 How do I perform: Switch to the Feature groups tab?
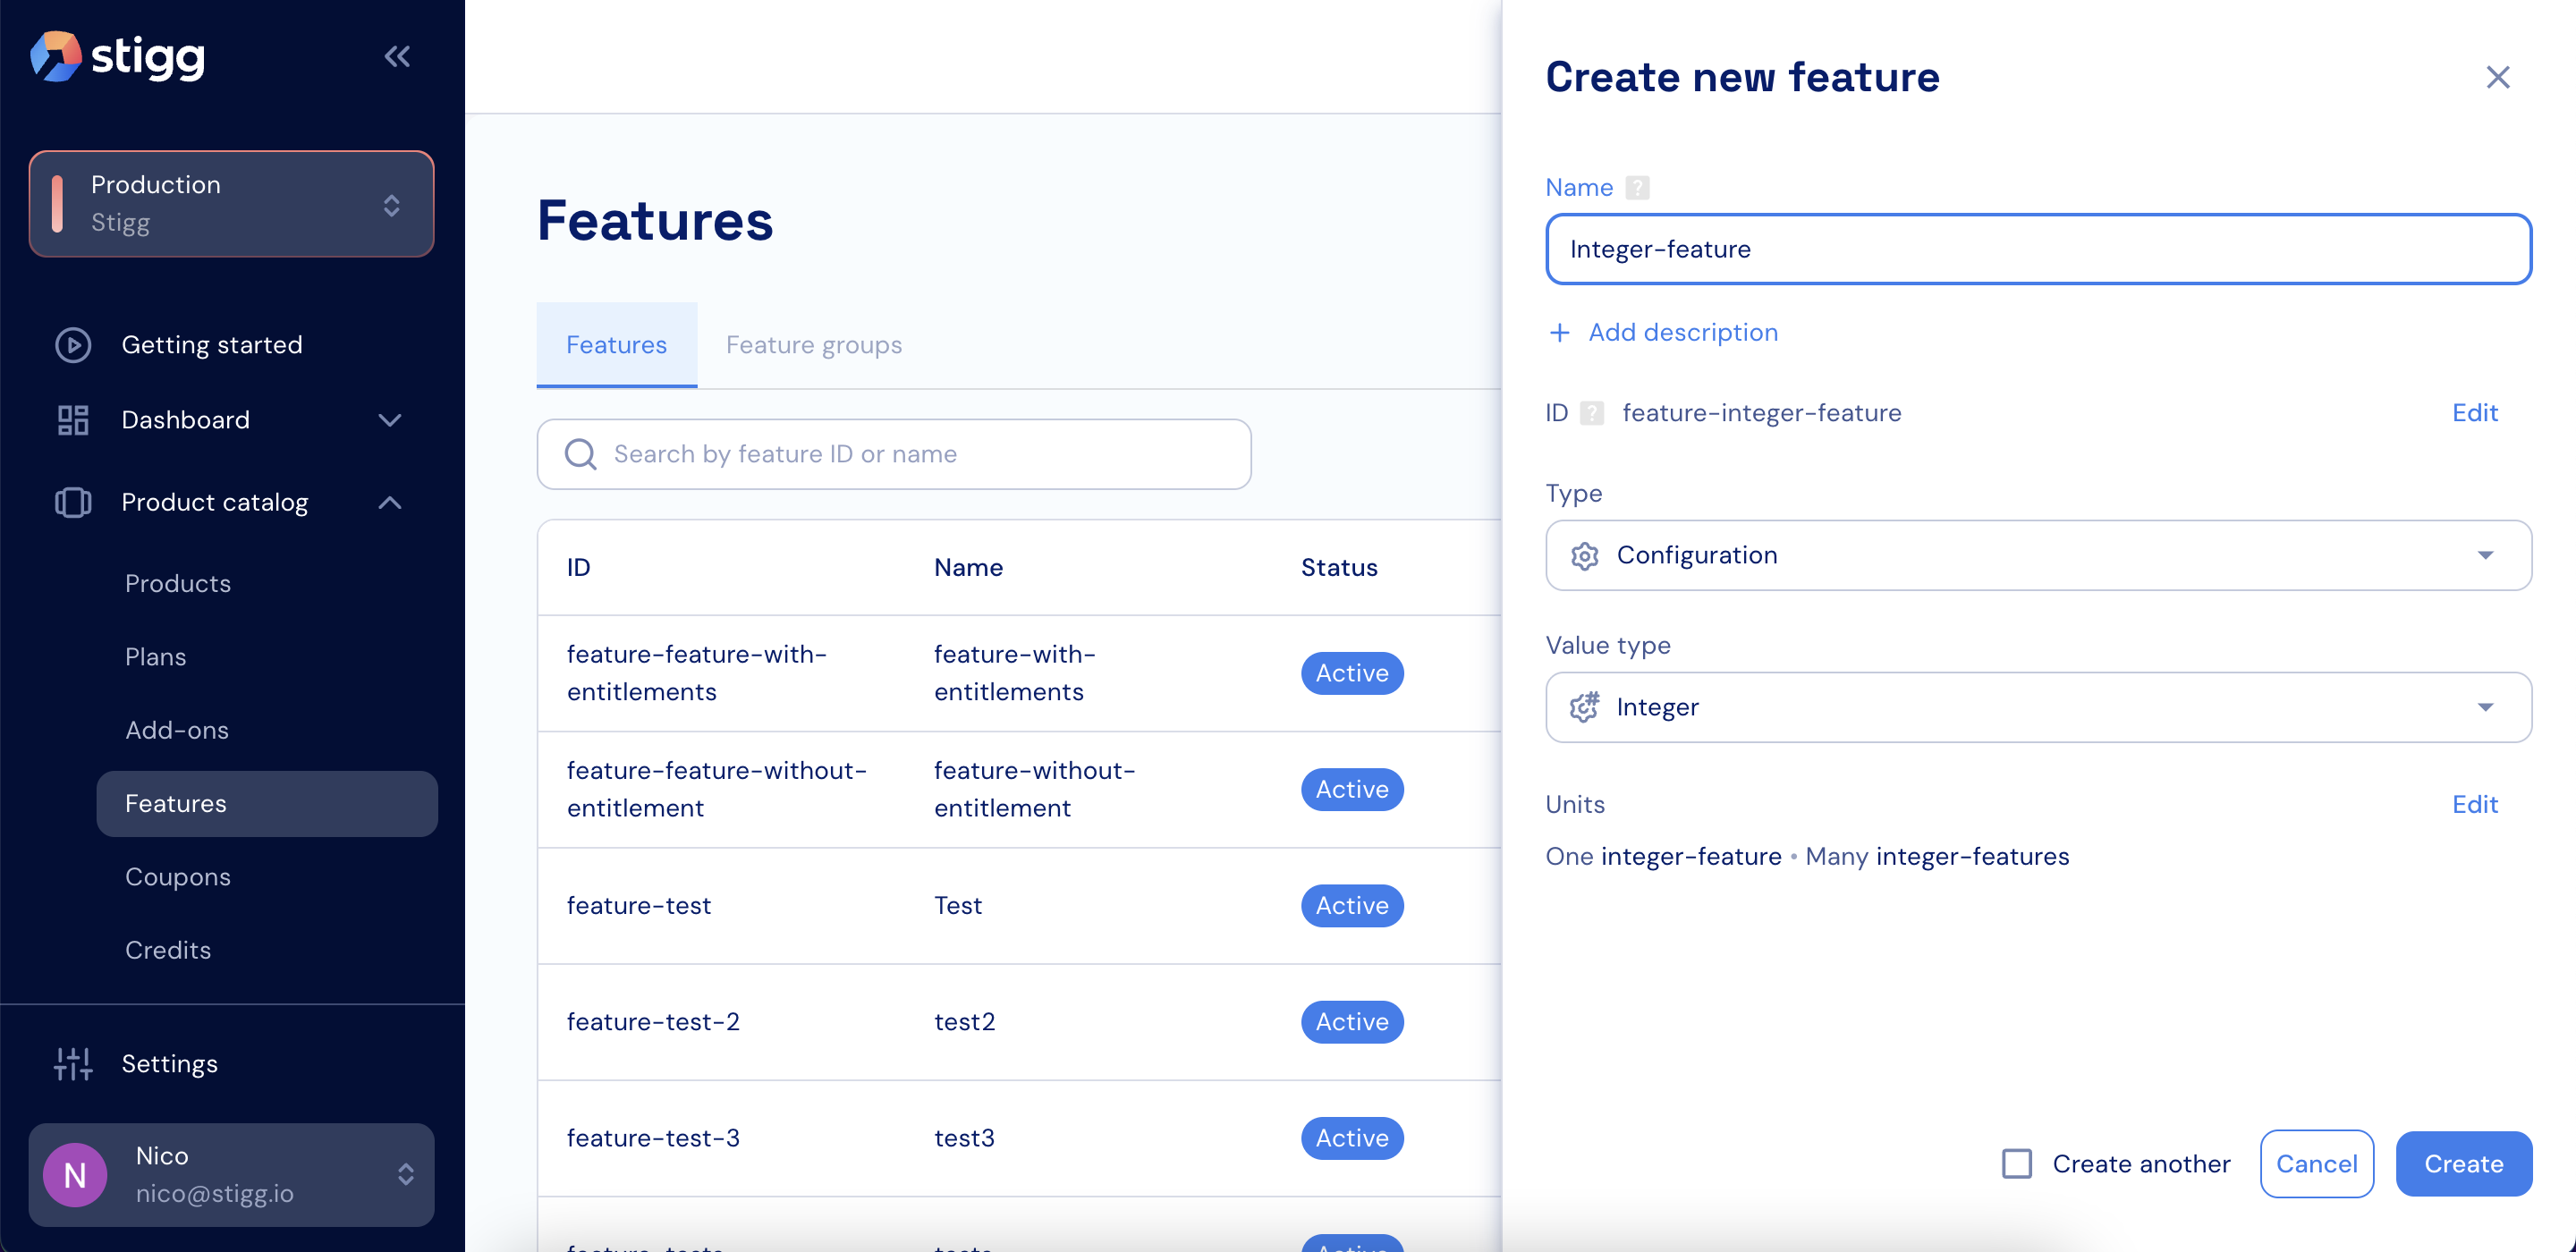(813, 345)
